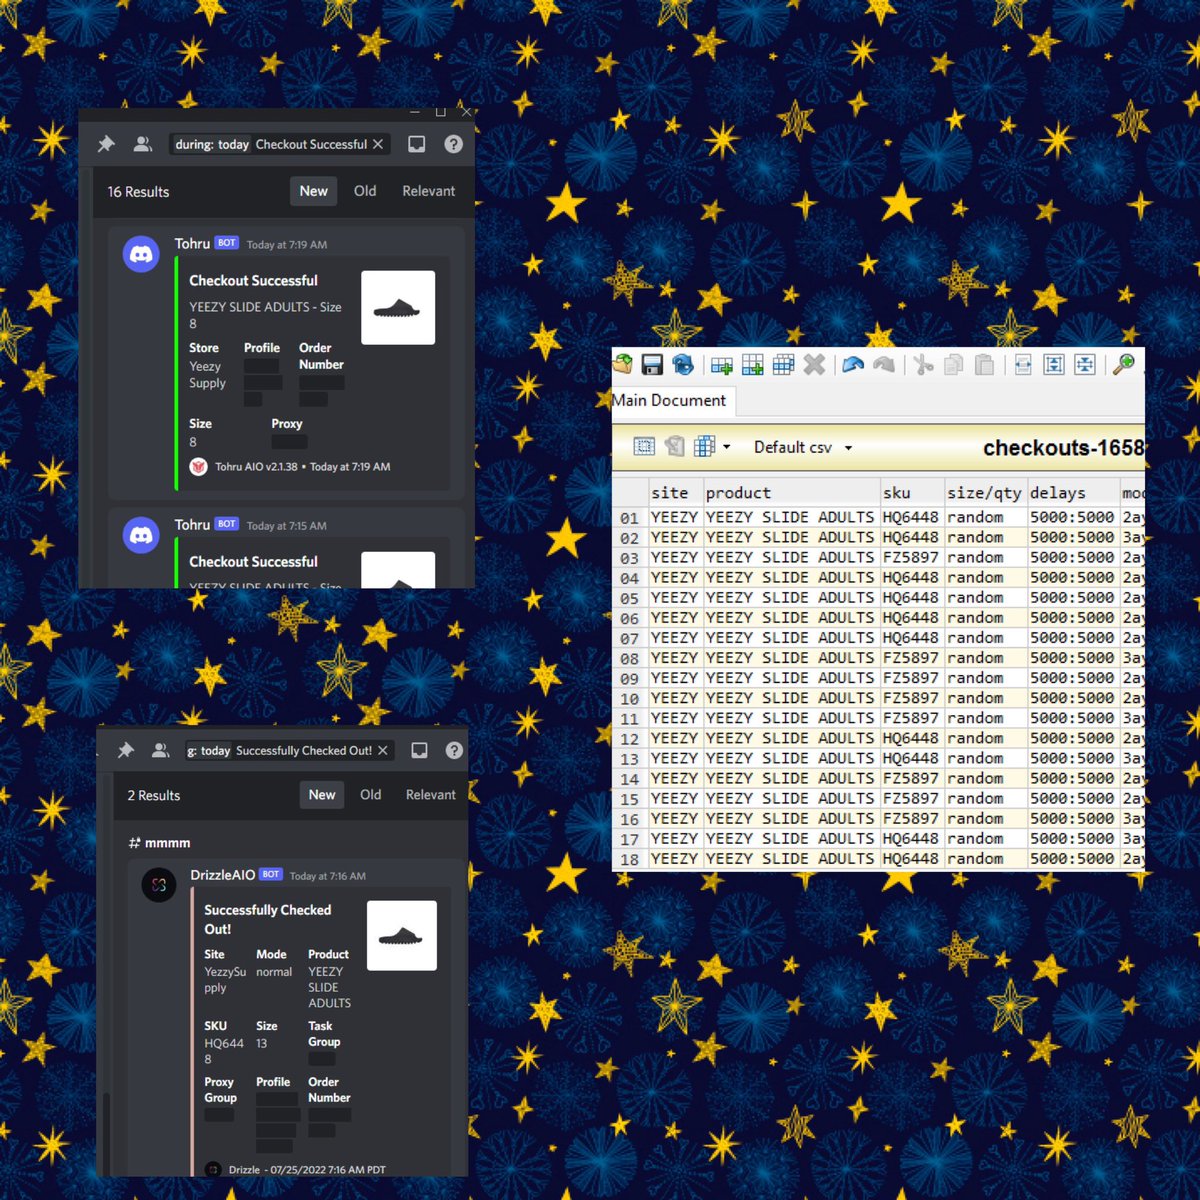
Task: Add a column using the add-column icon
Action: tap(752, 365)
